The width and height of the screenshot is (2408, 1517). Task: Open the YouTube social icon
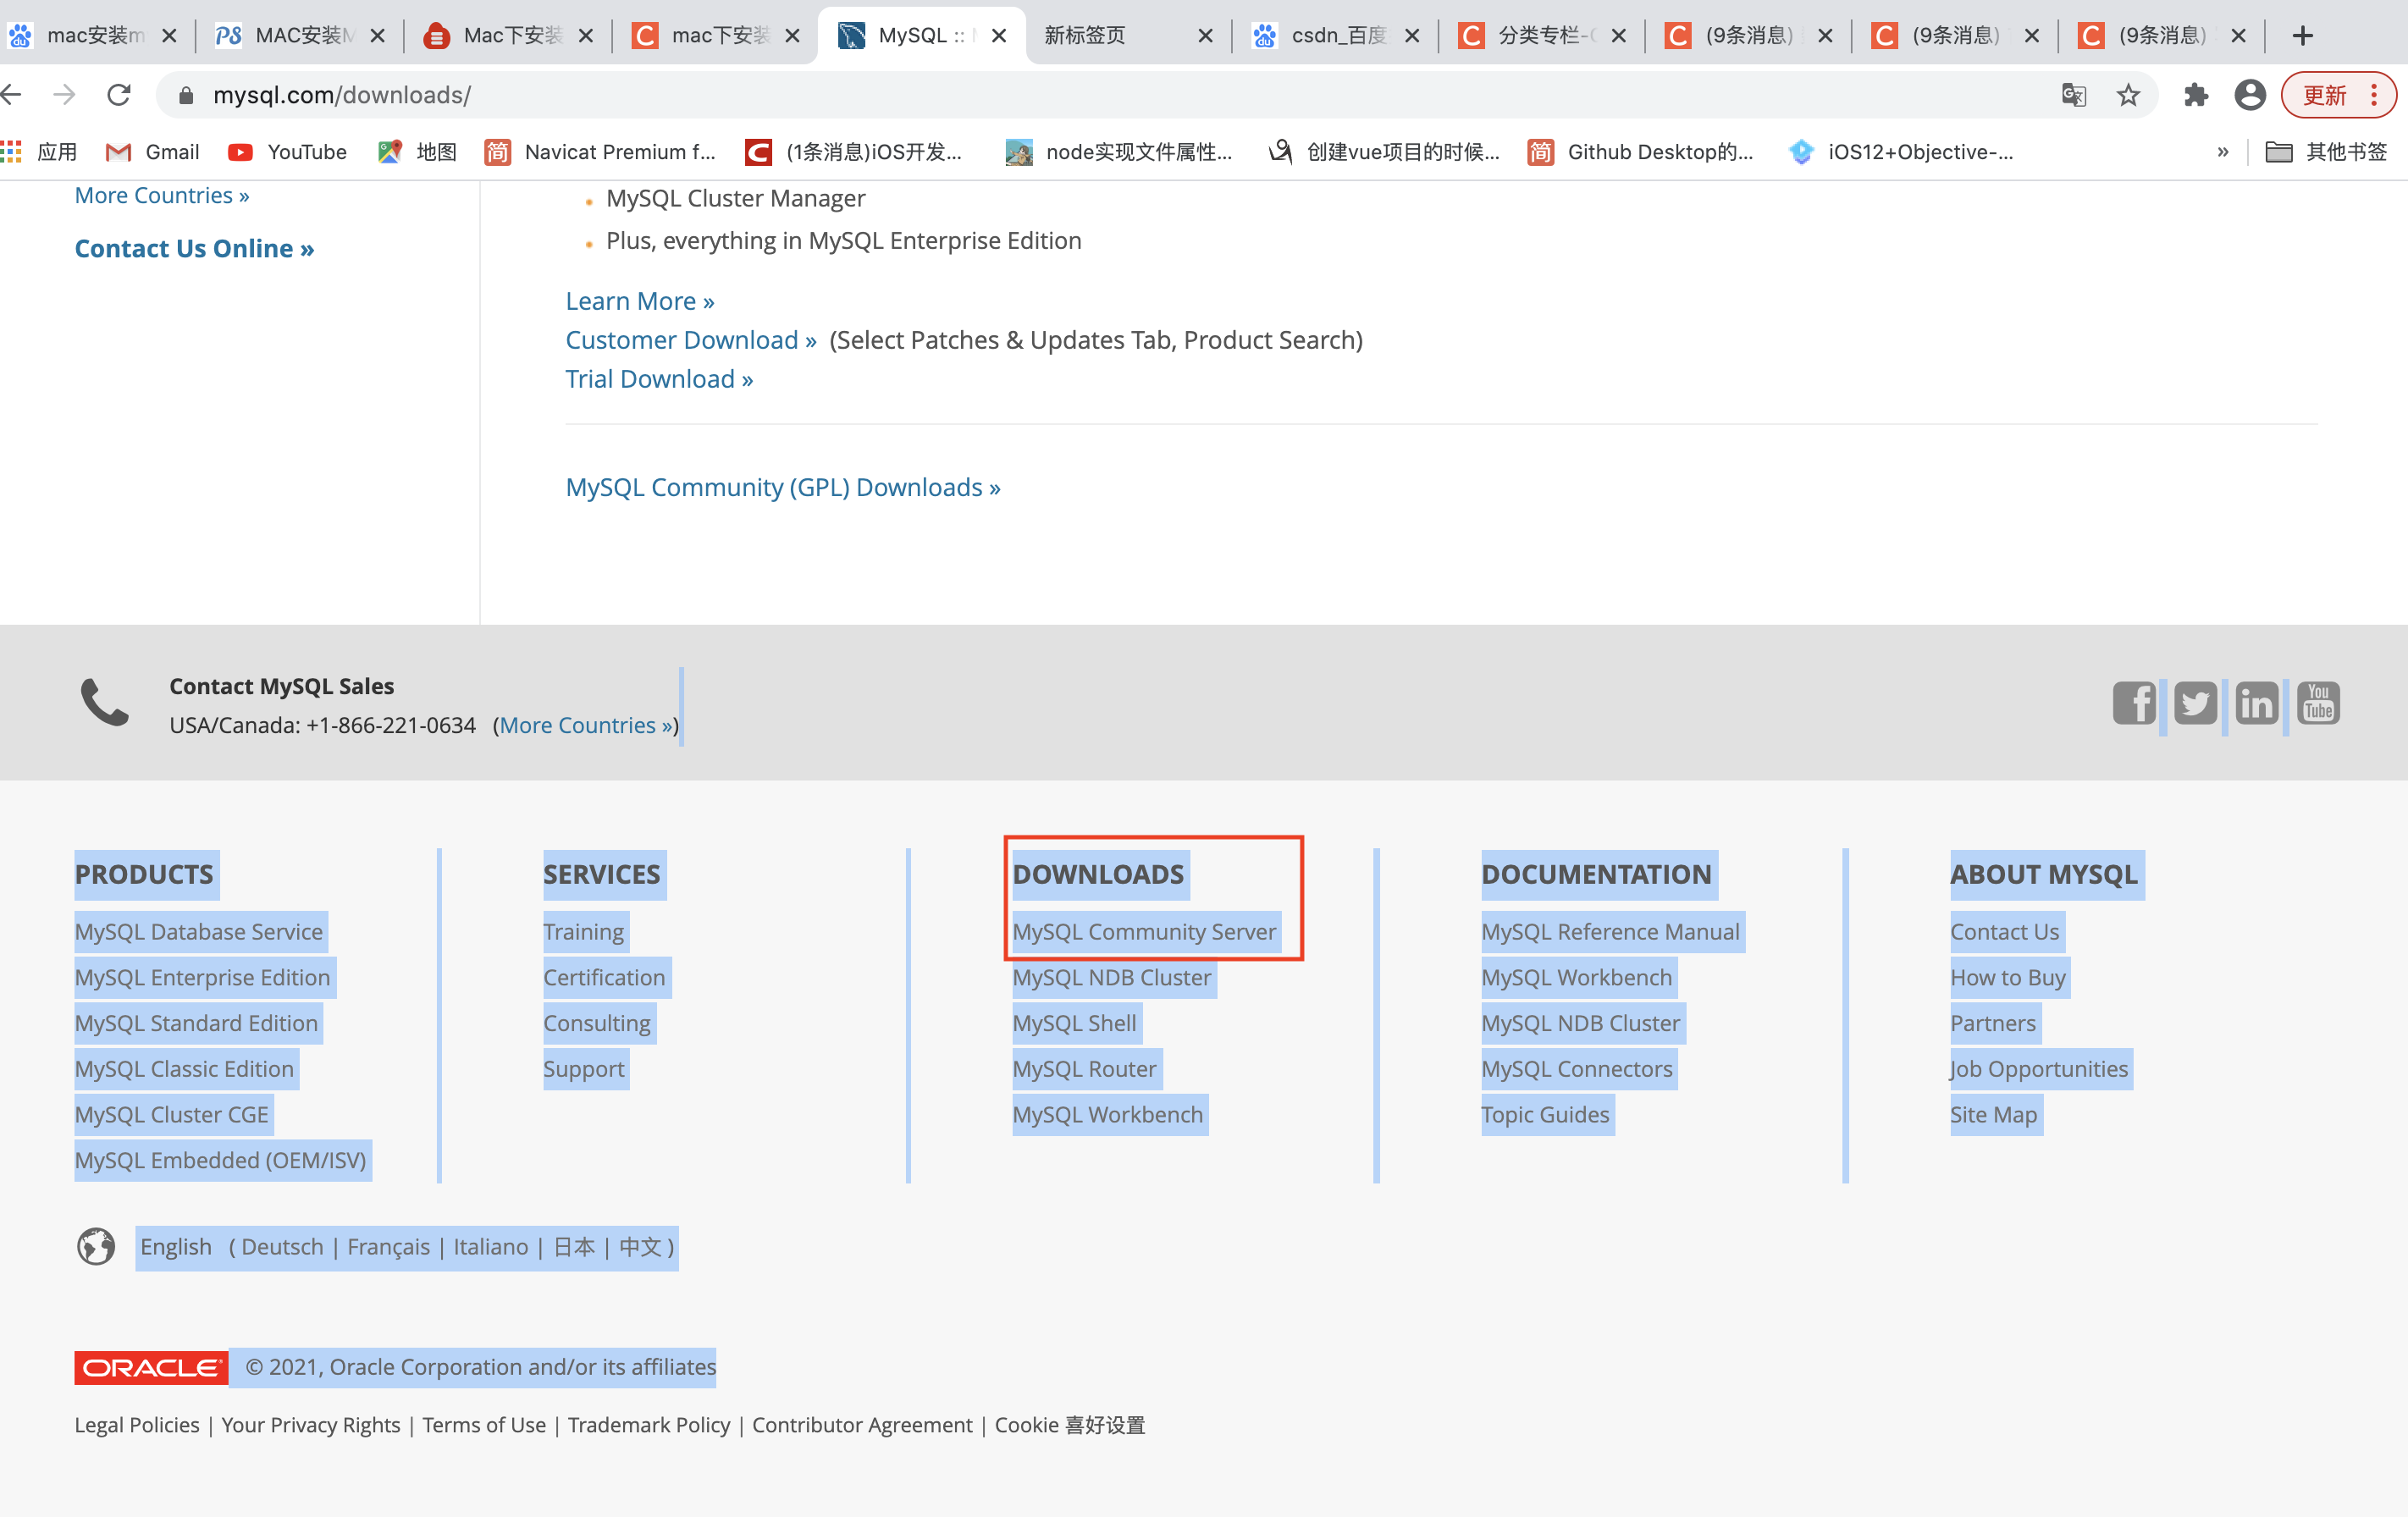pyautogui.click(x=2318, y=703)
